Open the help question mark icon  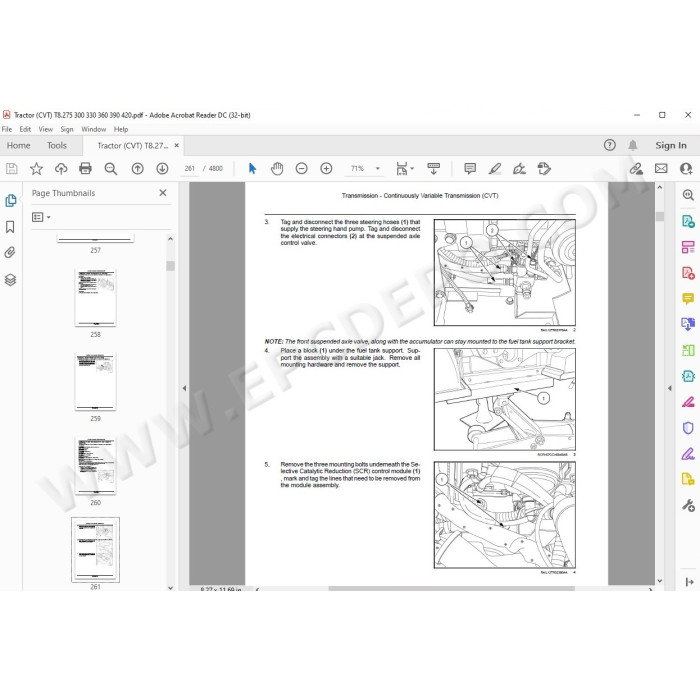609,145
